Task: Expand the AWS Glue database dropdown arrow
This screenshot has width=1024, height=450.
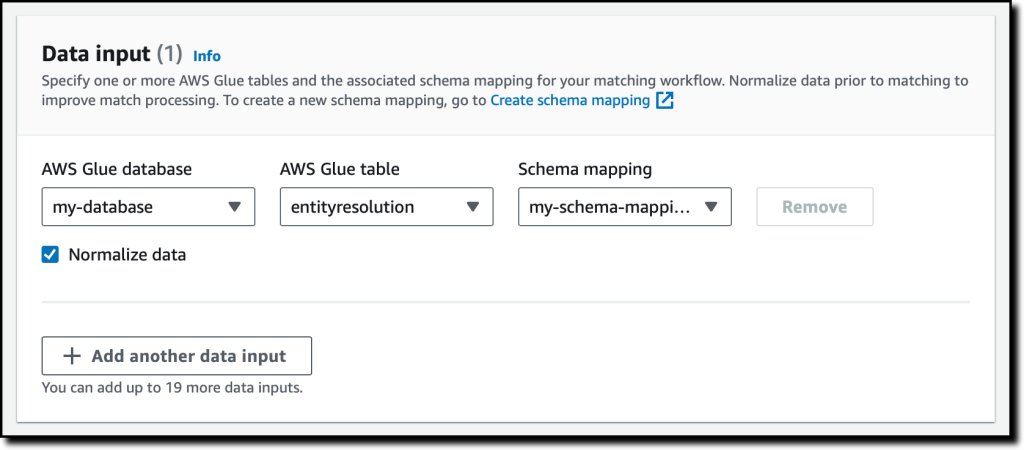Action: [234, 207]
